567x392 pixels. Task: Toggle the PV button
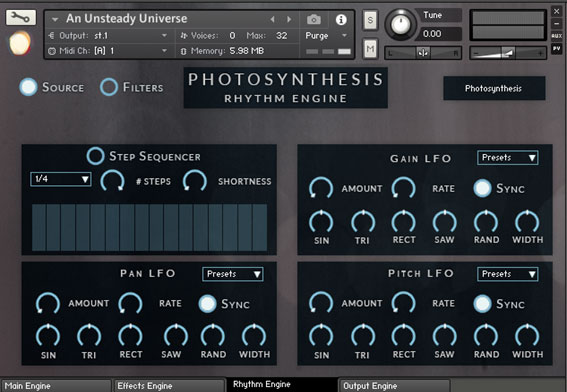pyautogui.click(x=557, y=48)
